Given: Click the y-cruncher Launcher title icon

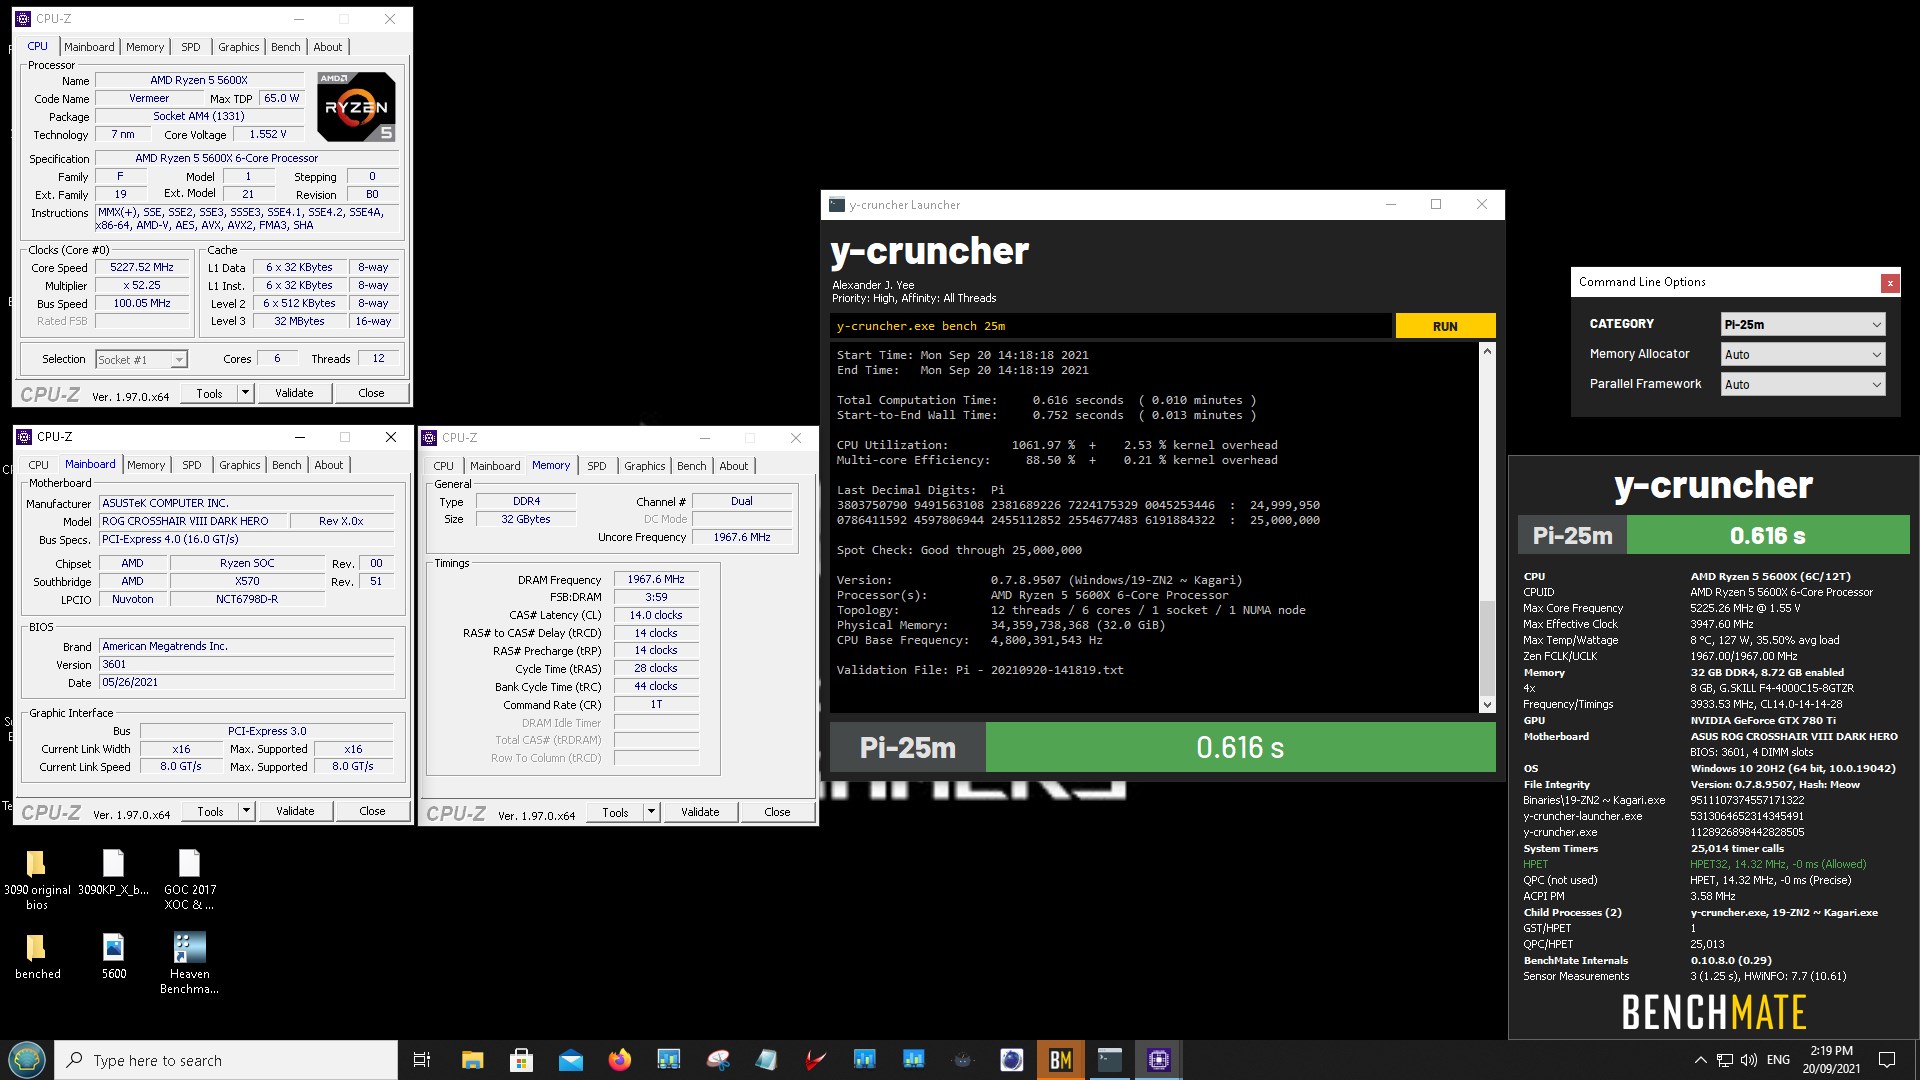Looking at the screenshot, I should [837, 205].
